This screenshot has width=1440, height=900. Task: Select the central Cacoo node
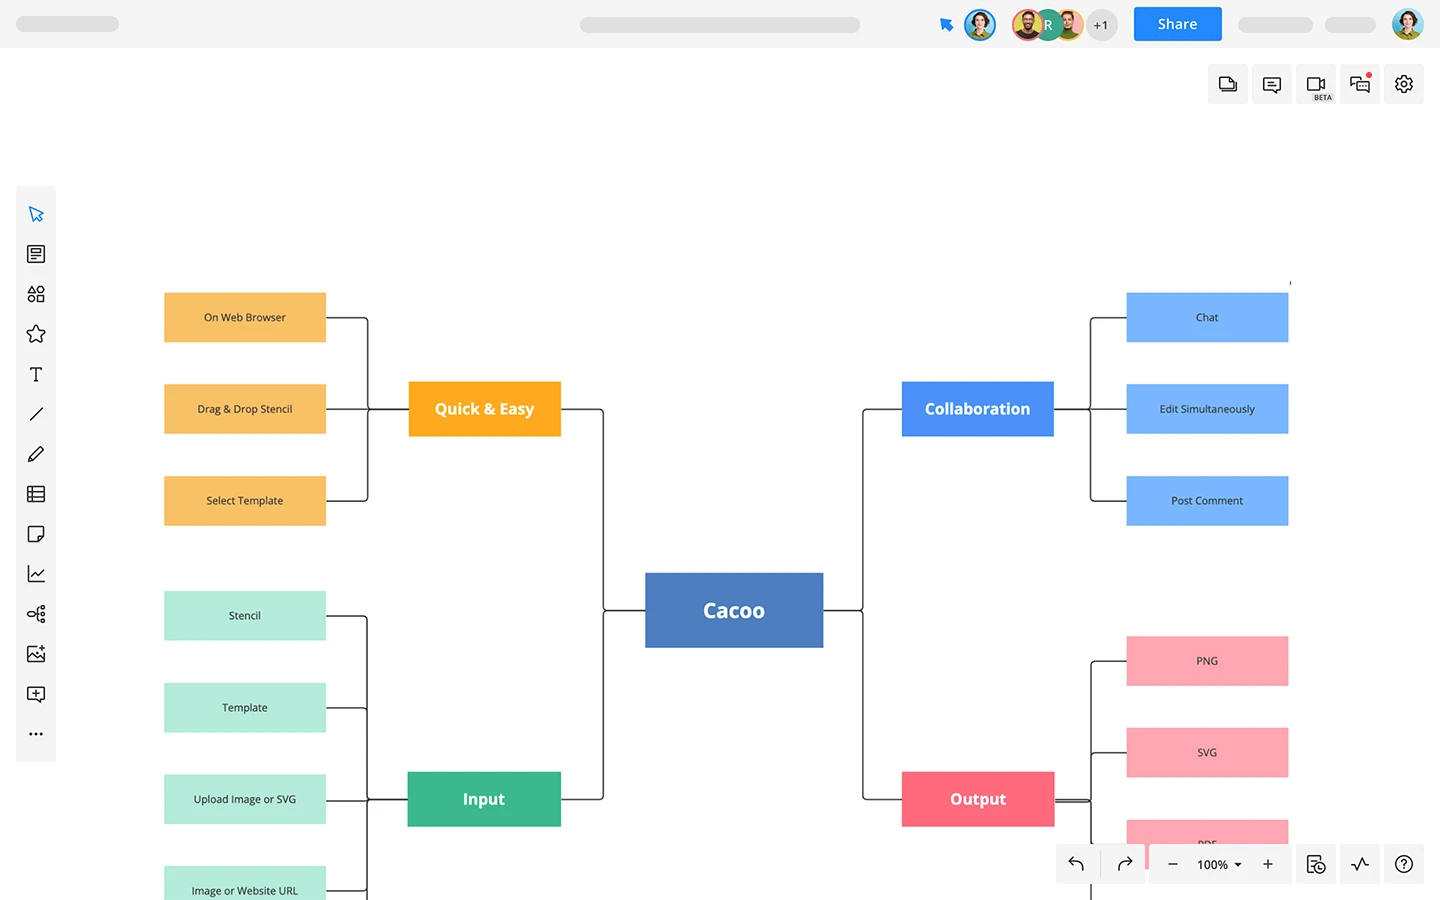[x=734, y=610]
